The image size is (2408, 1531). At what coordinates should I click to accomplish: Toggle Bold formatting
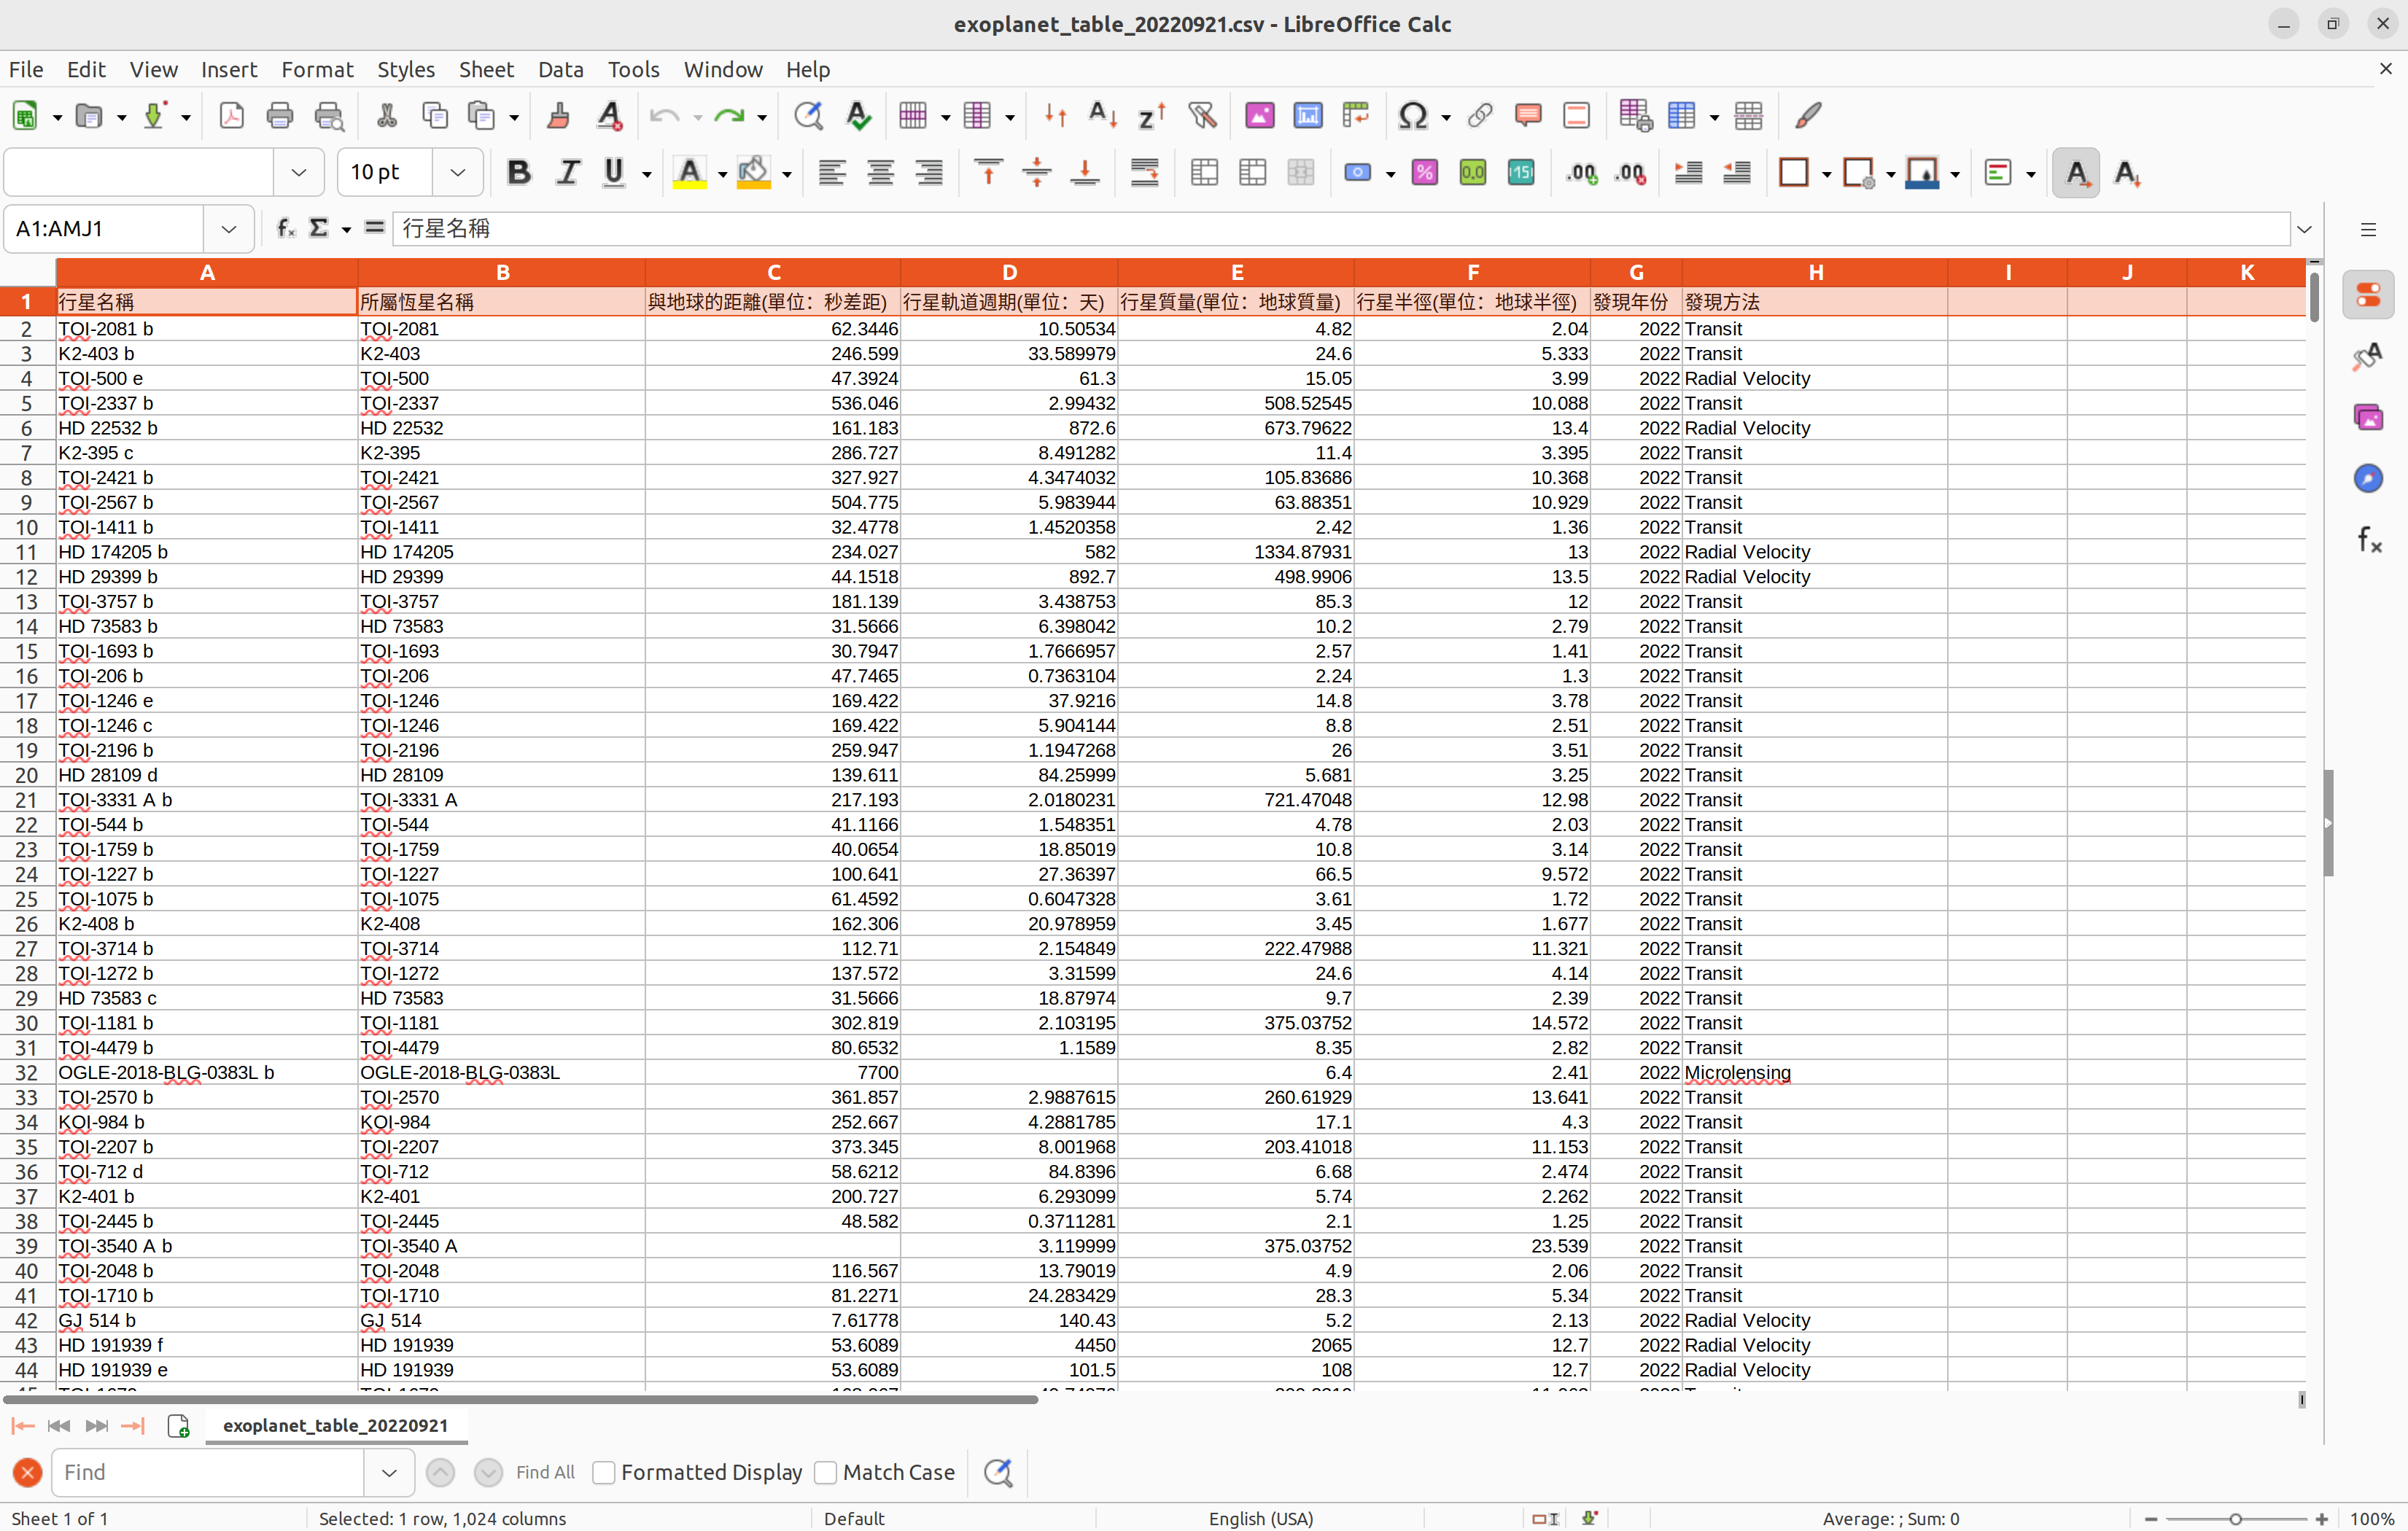518,173
